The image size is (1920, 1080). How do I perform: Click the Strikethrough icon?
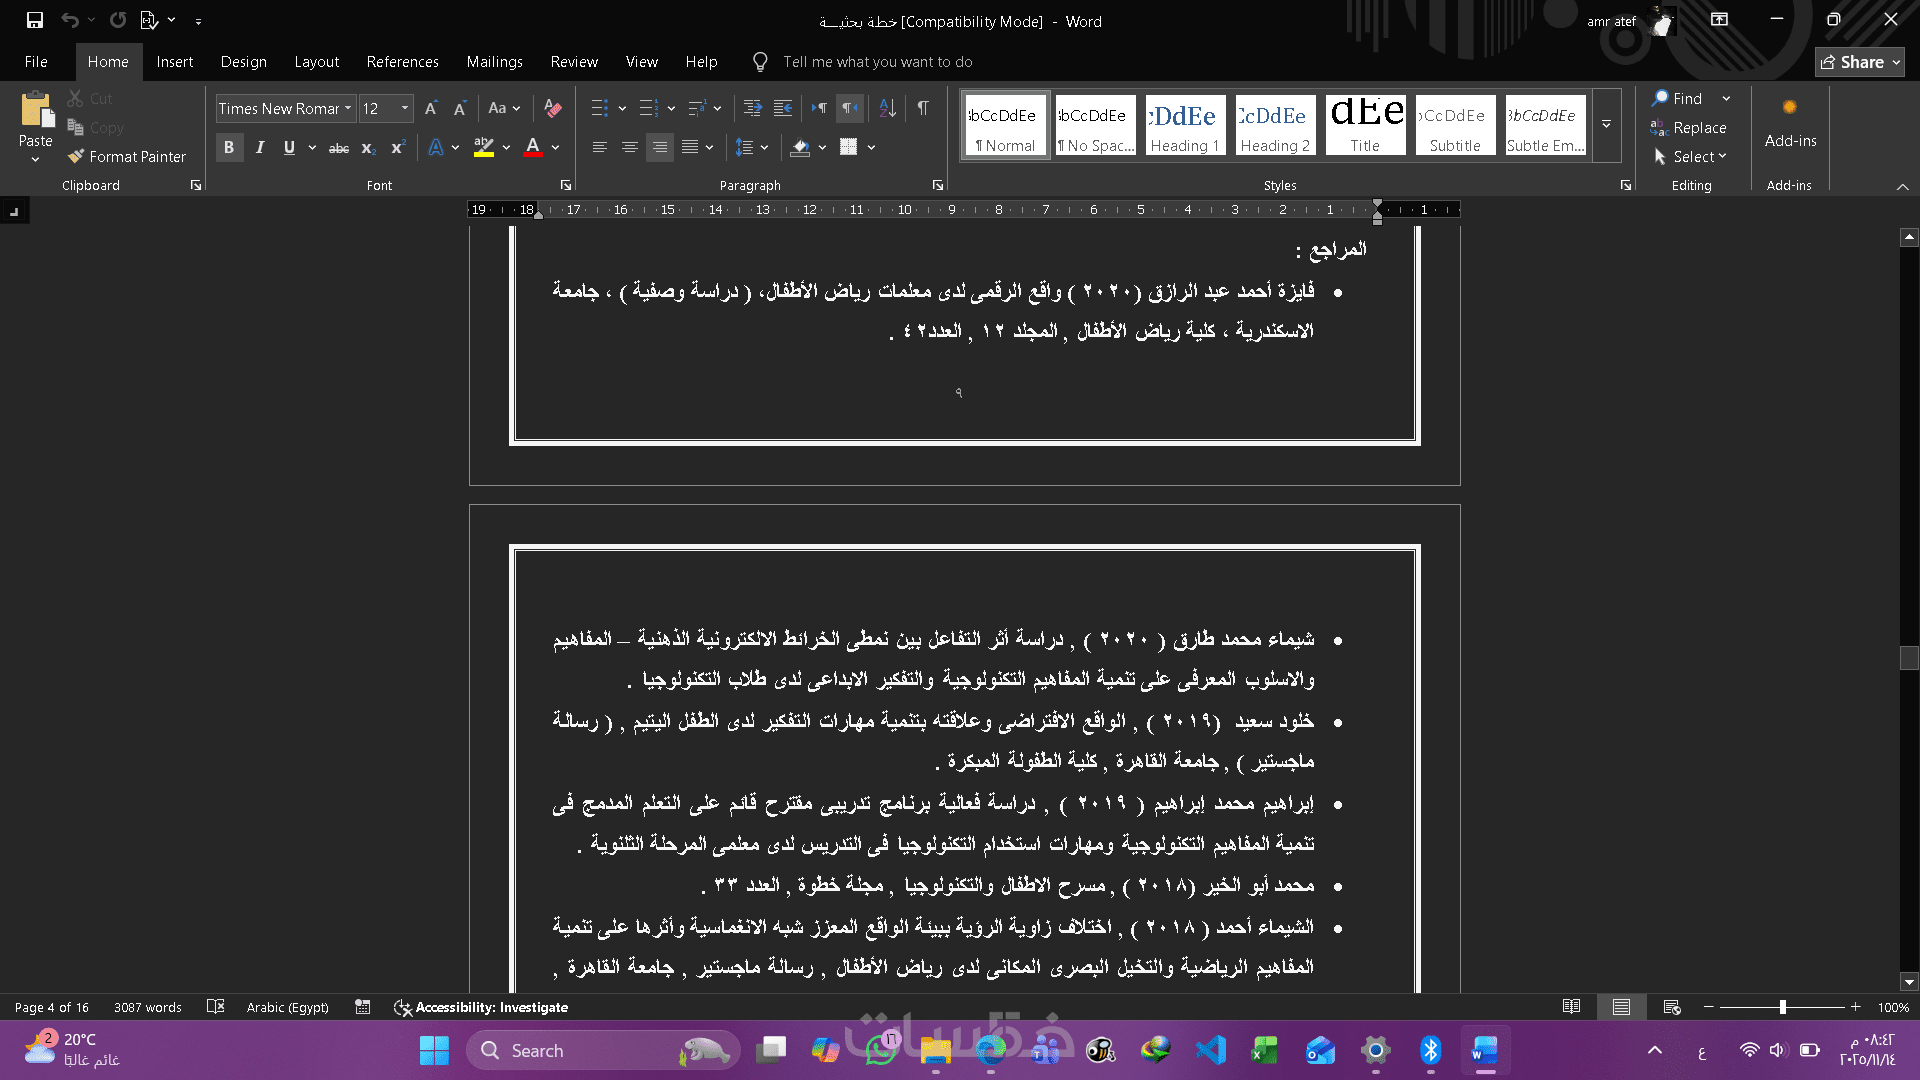(x=339, y=148)
